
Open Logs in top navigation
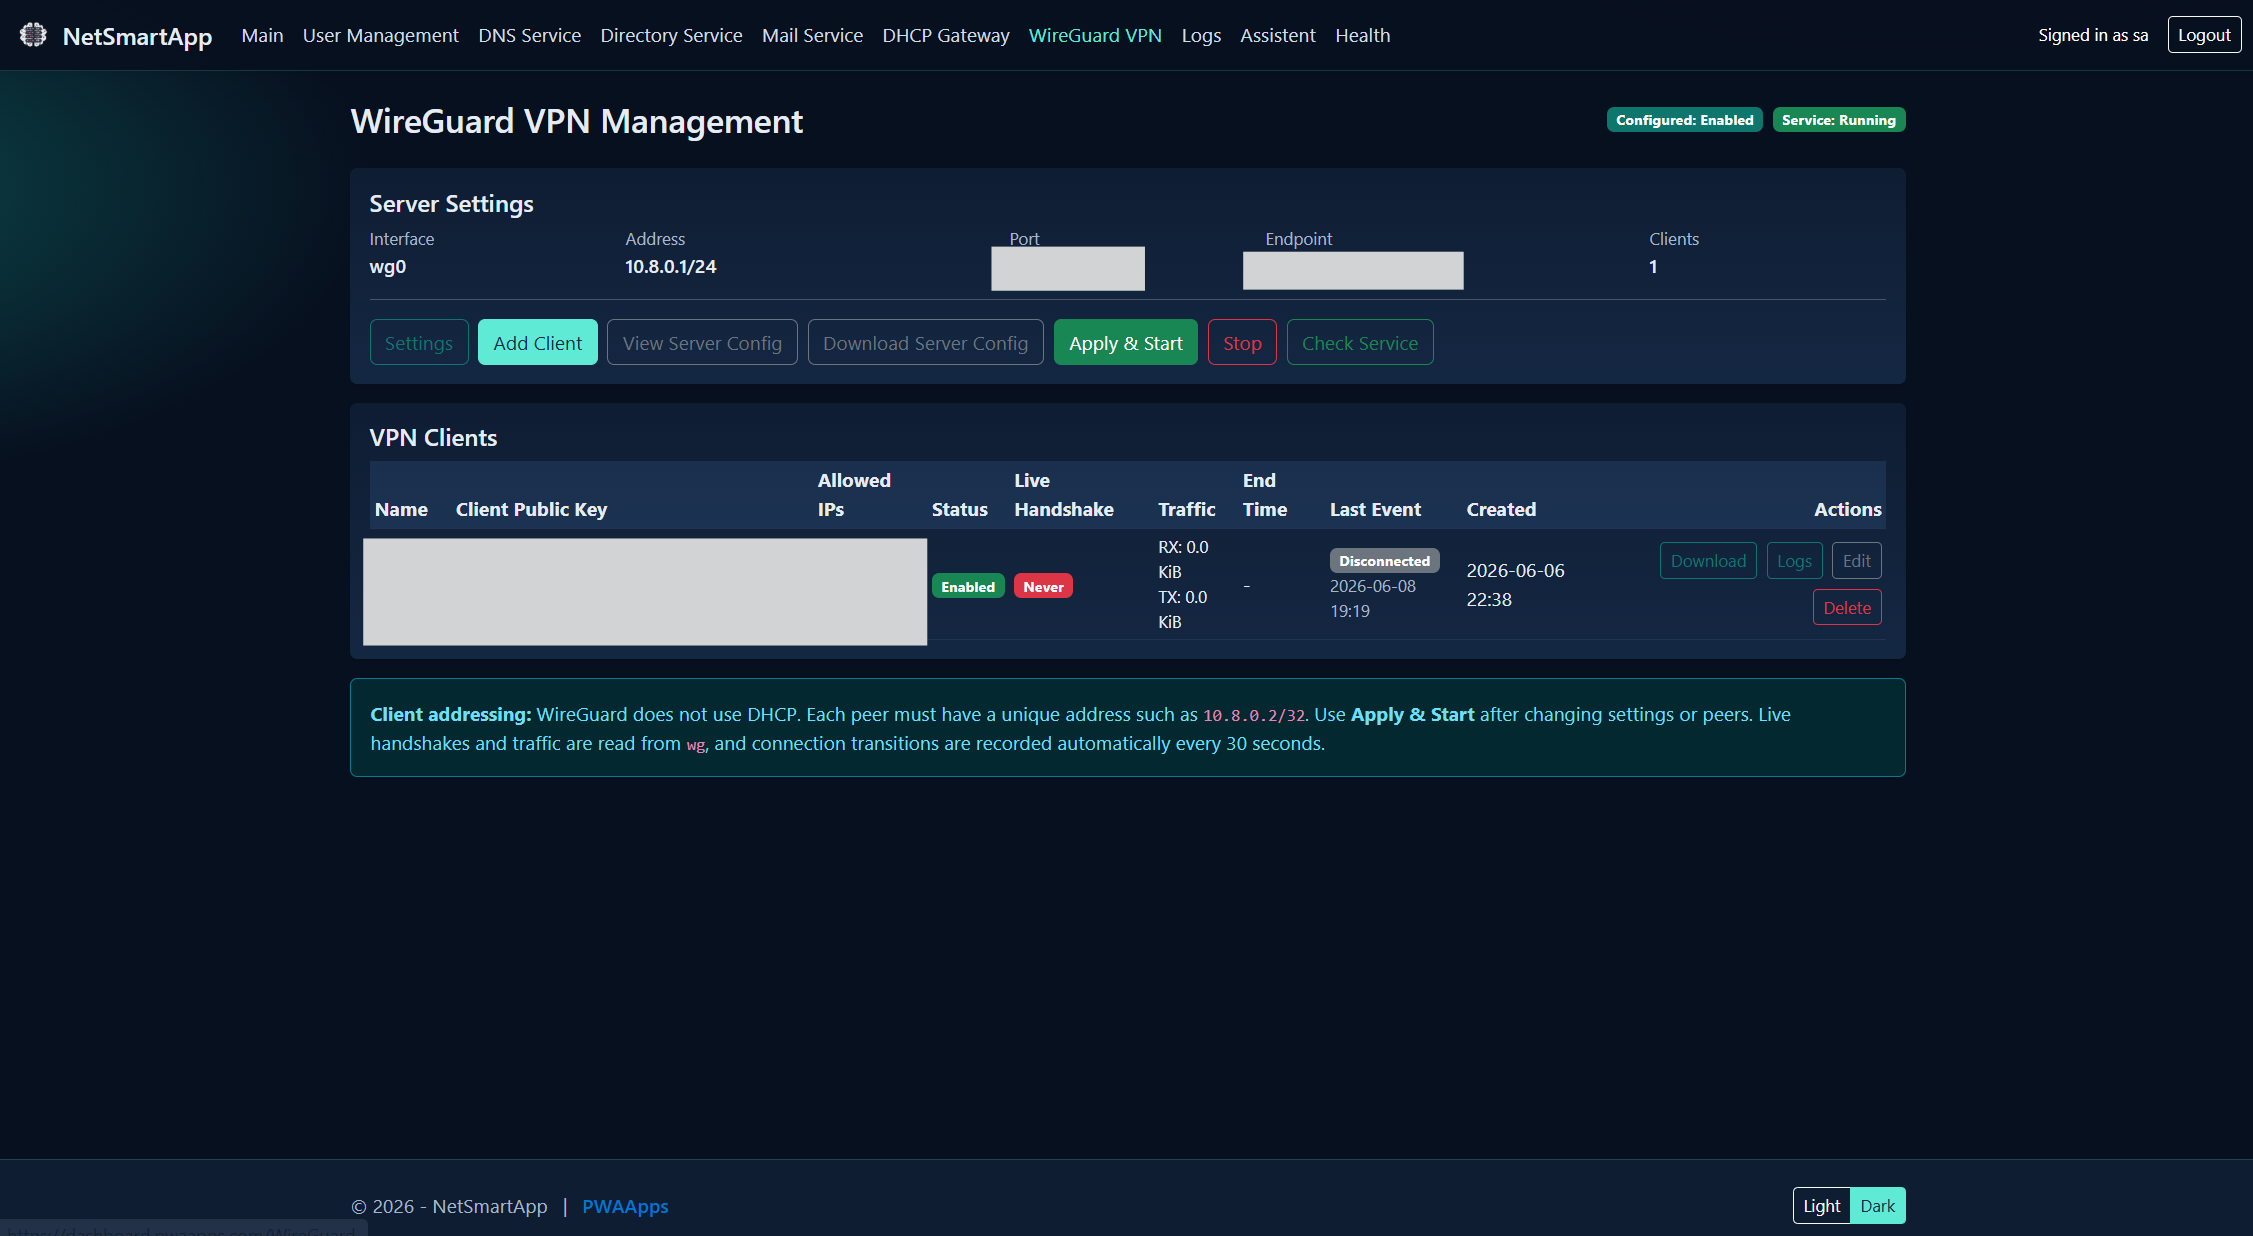click(1201, 35)
